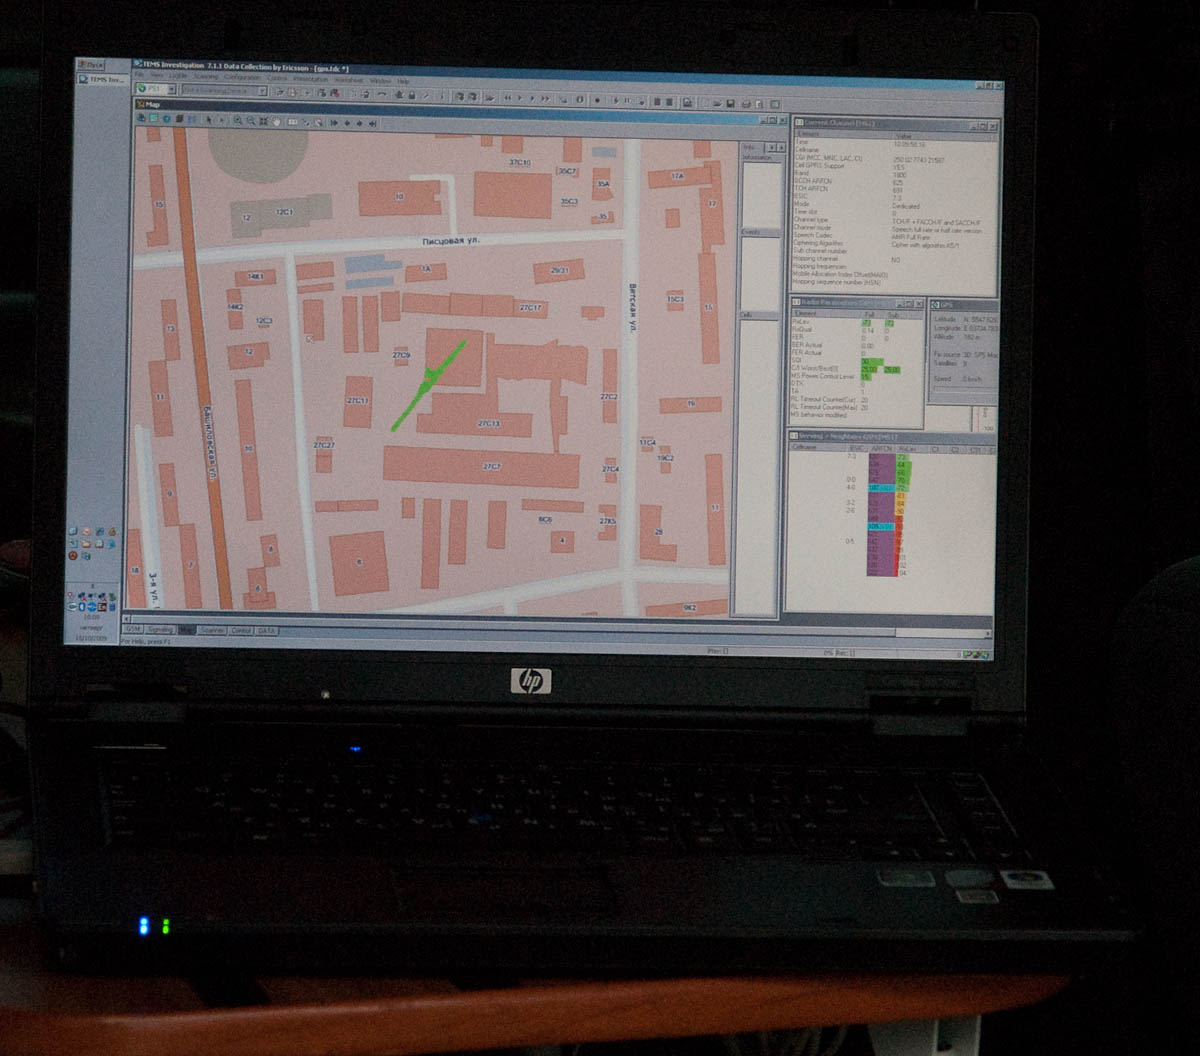Click the save diskette icon in main toolbar

coord(731,103)
